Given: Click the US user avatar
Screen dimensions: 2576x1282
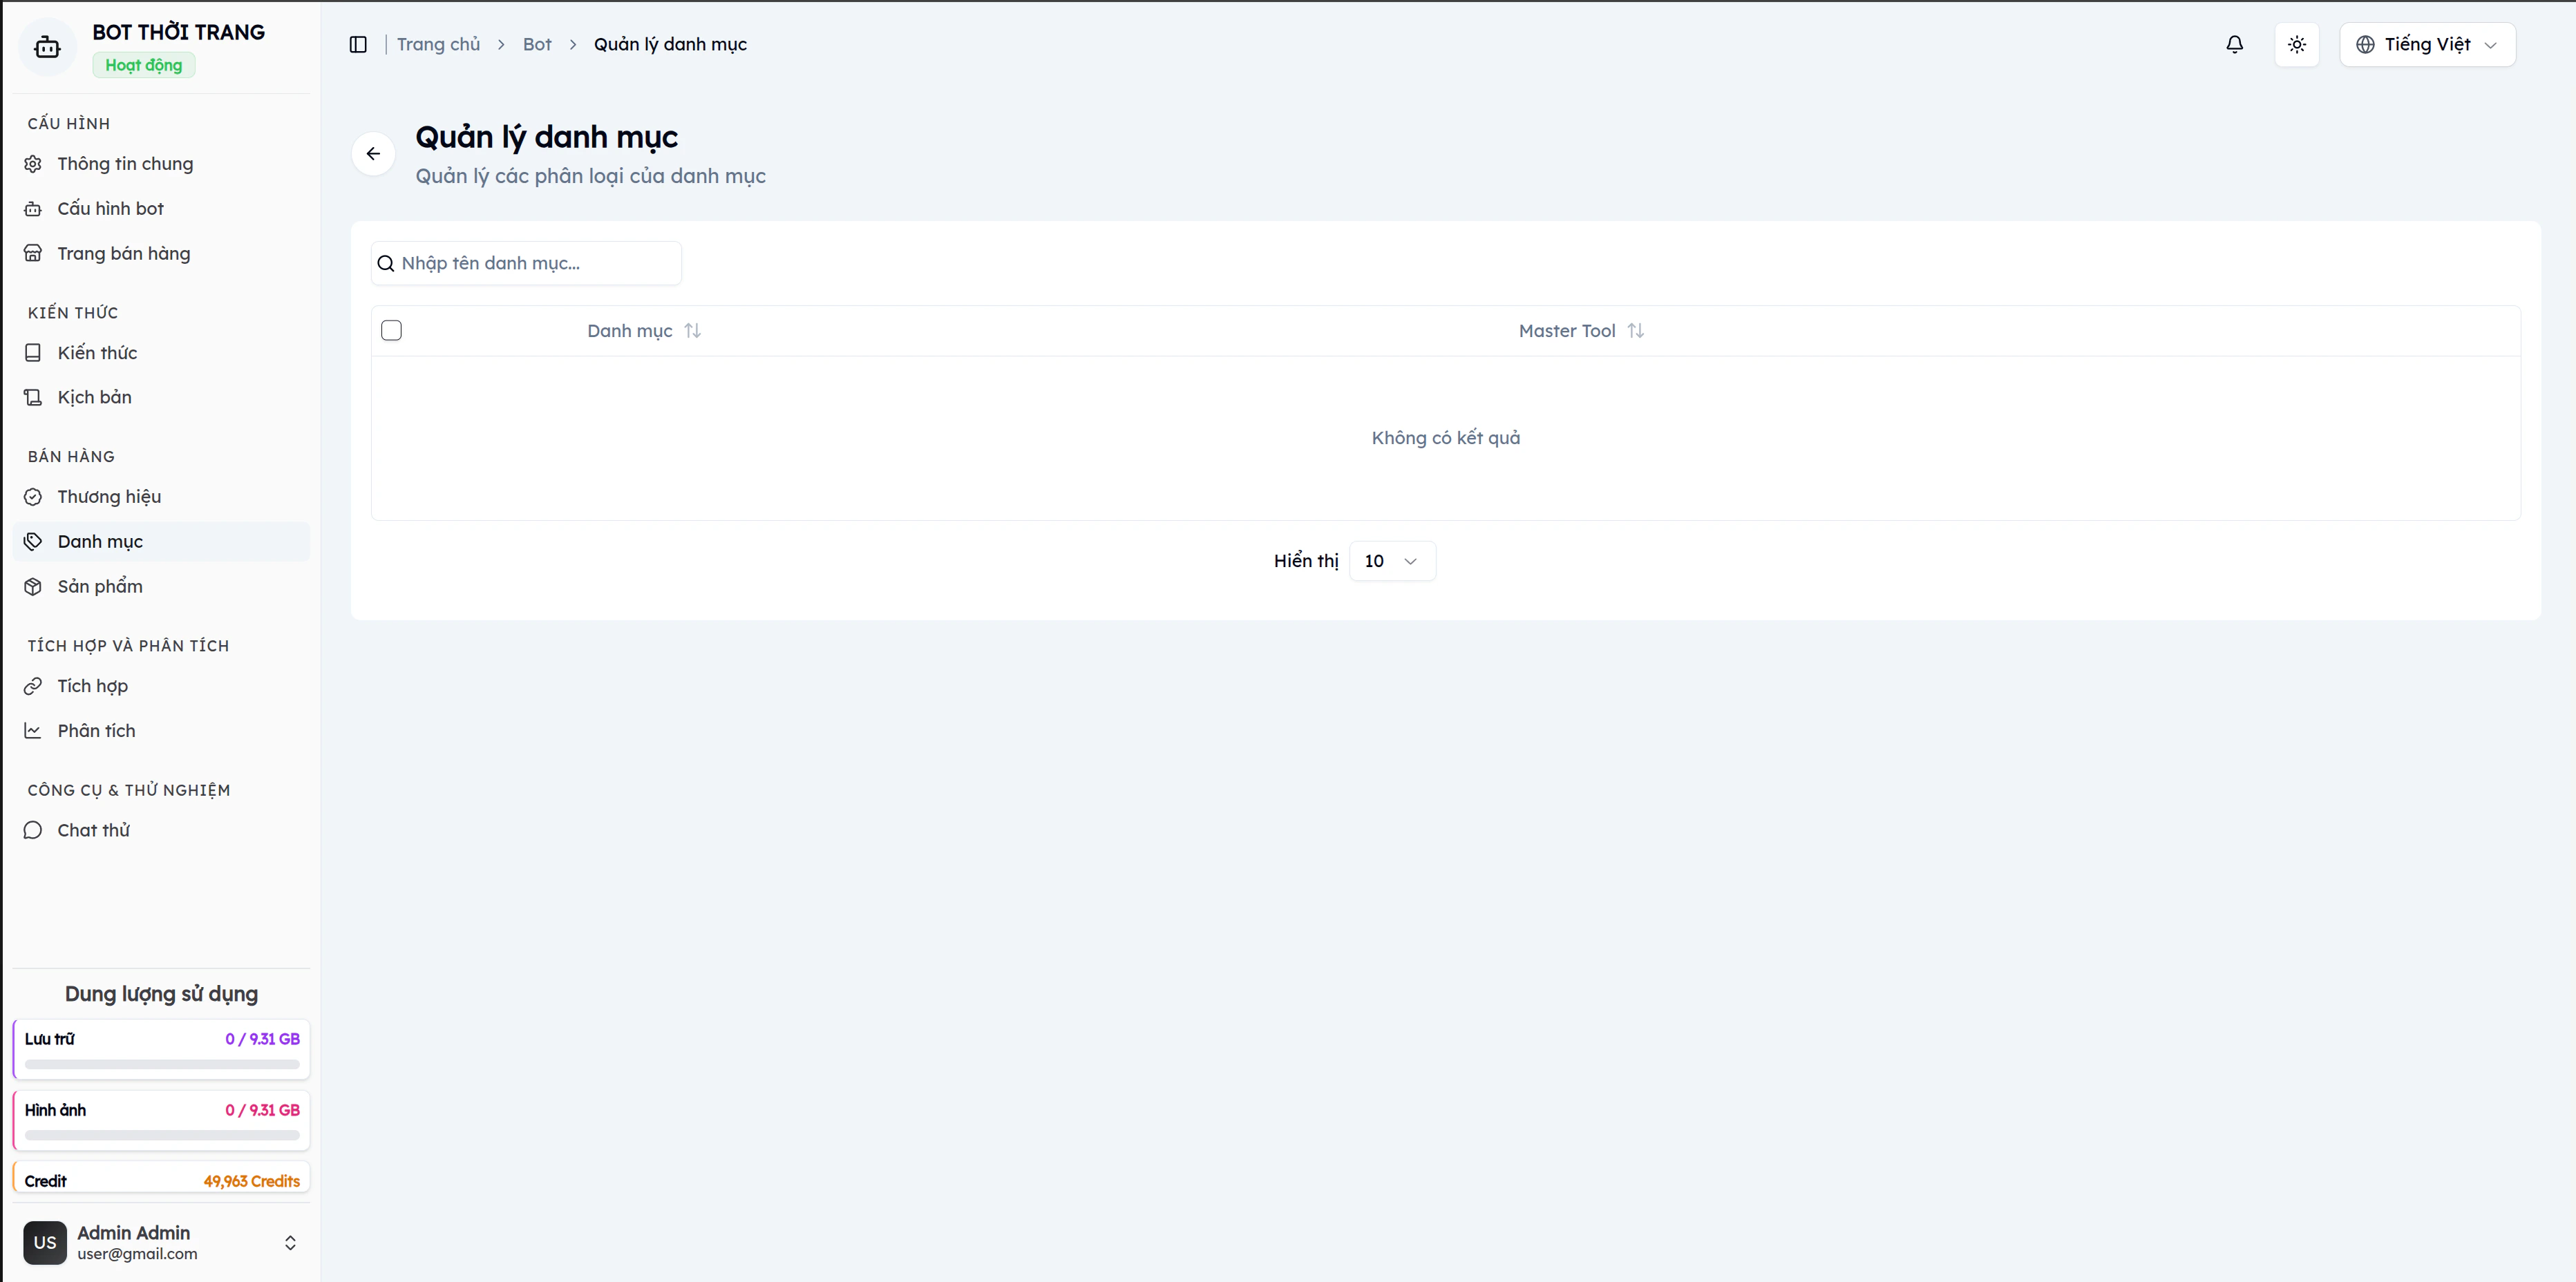Looking at the screenshot, I should click(x=45, y=1242).
